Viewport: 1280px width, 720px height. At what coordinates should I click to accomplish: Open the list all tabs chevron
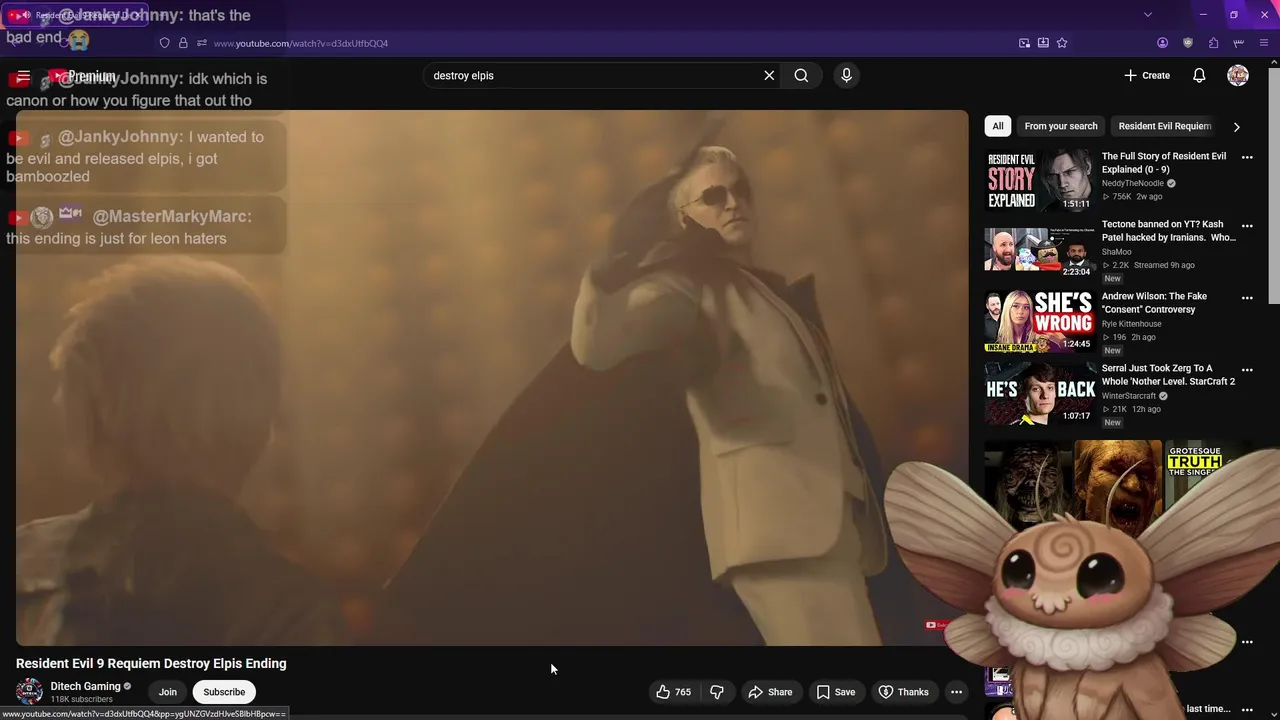(1148, 15)
